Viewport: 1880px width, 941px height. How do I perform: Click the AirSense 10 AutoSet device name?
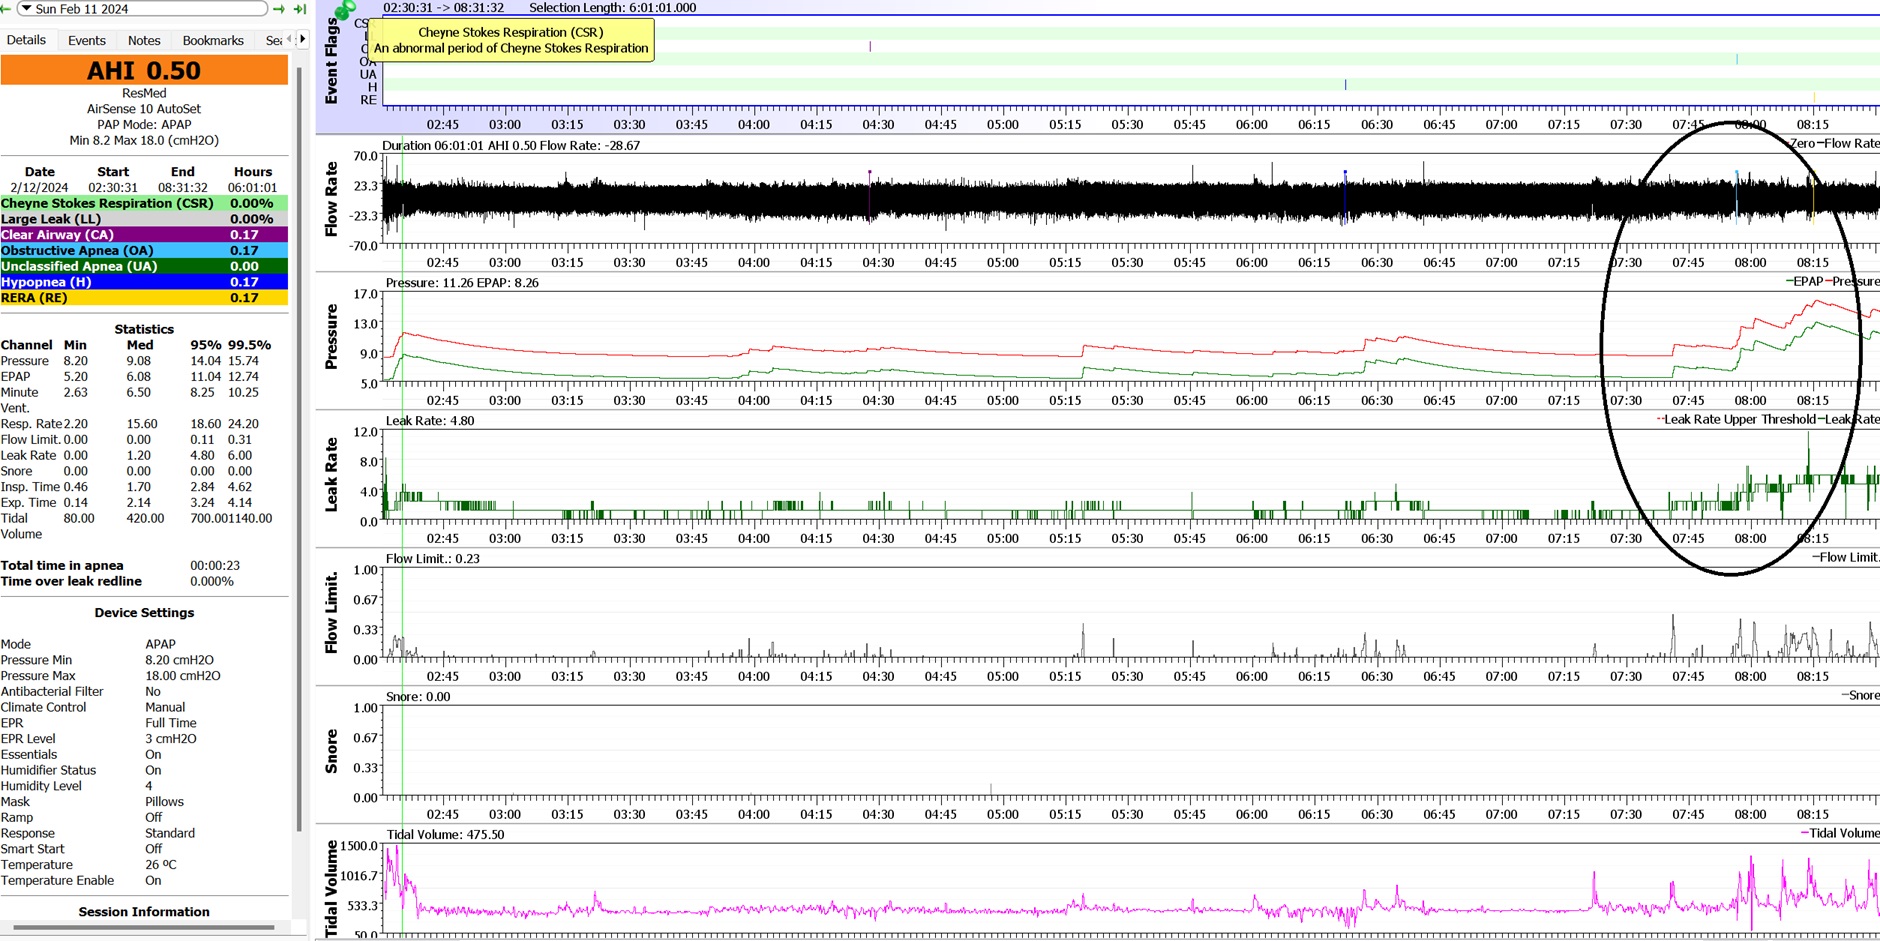pyautogui.click(x=144, y=109)
